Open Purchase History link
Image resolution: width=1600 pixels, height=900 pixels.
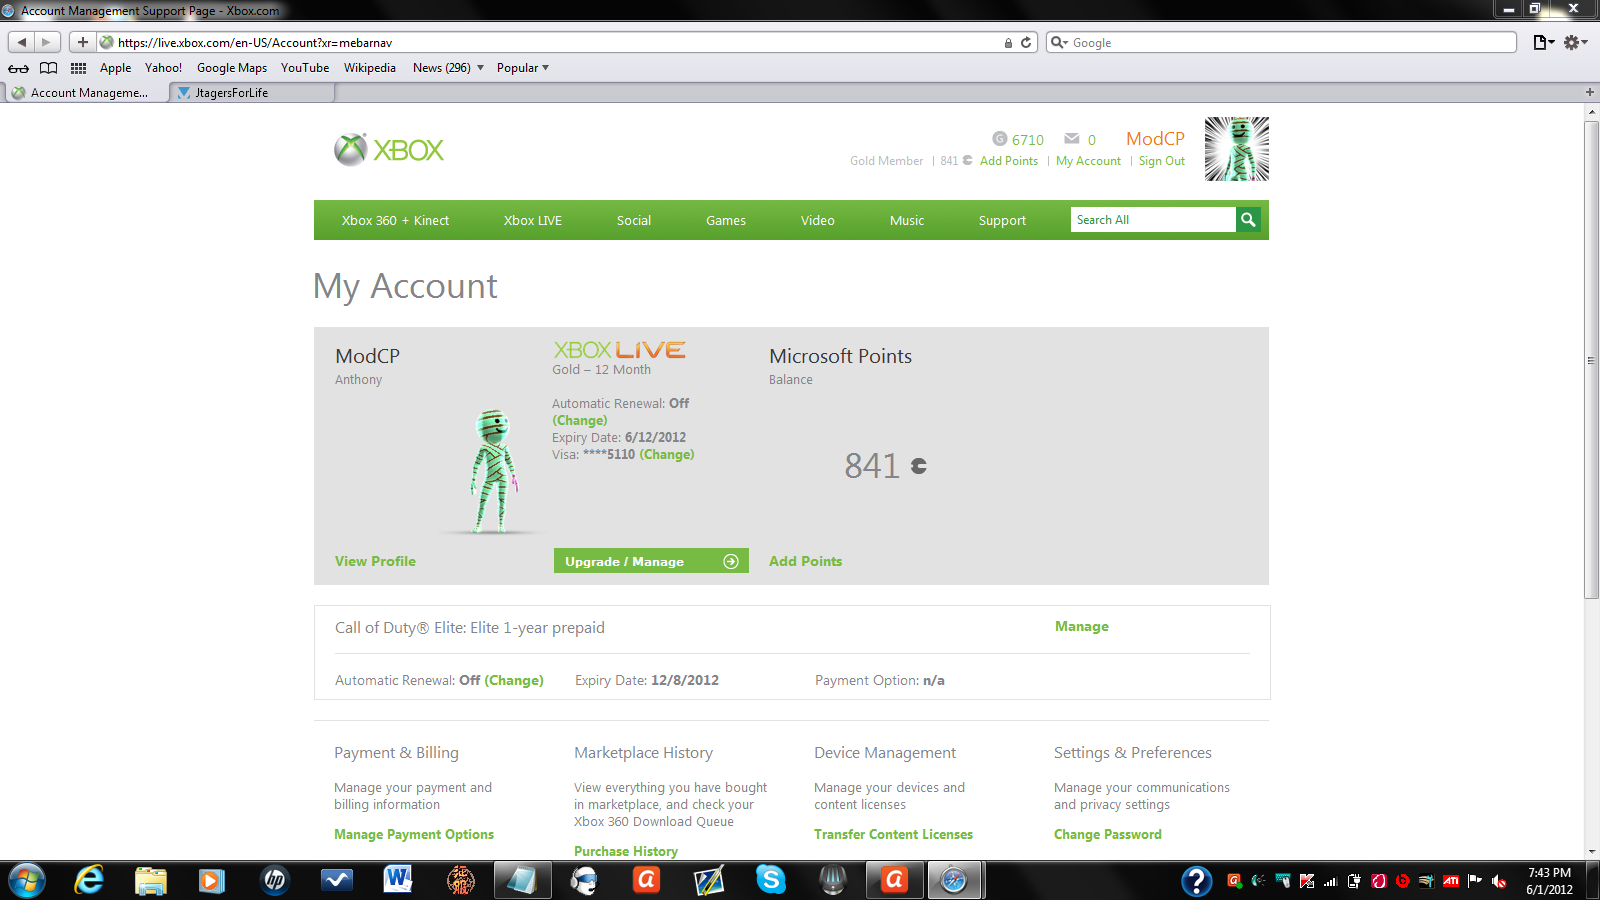click(626, 851)
